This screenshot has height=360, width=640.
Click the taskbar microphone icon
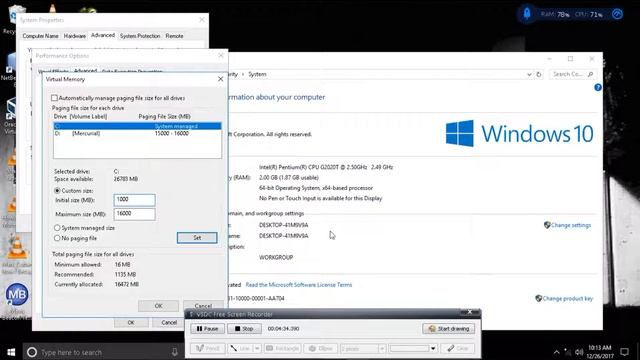(174, 352)
